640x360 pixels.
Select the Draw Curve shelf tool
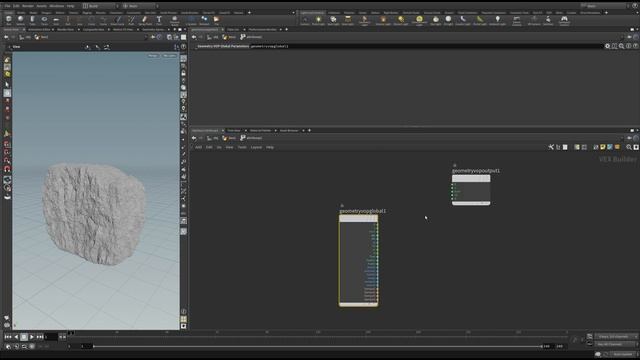point(118,20)
